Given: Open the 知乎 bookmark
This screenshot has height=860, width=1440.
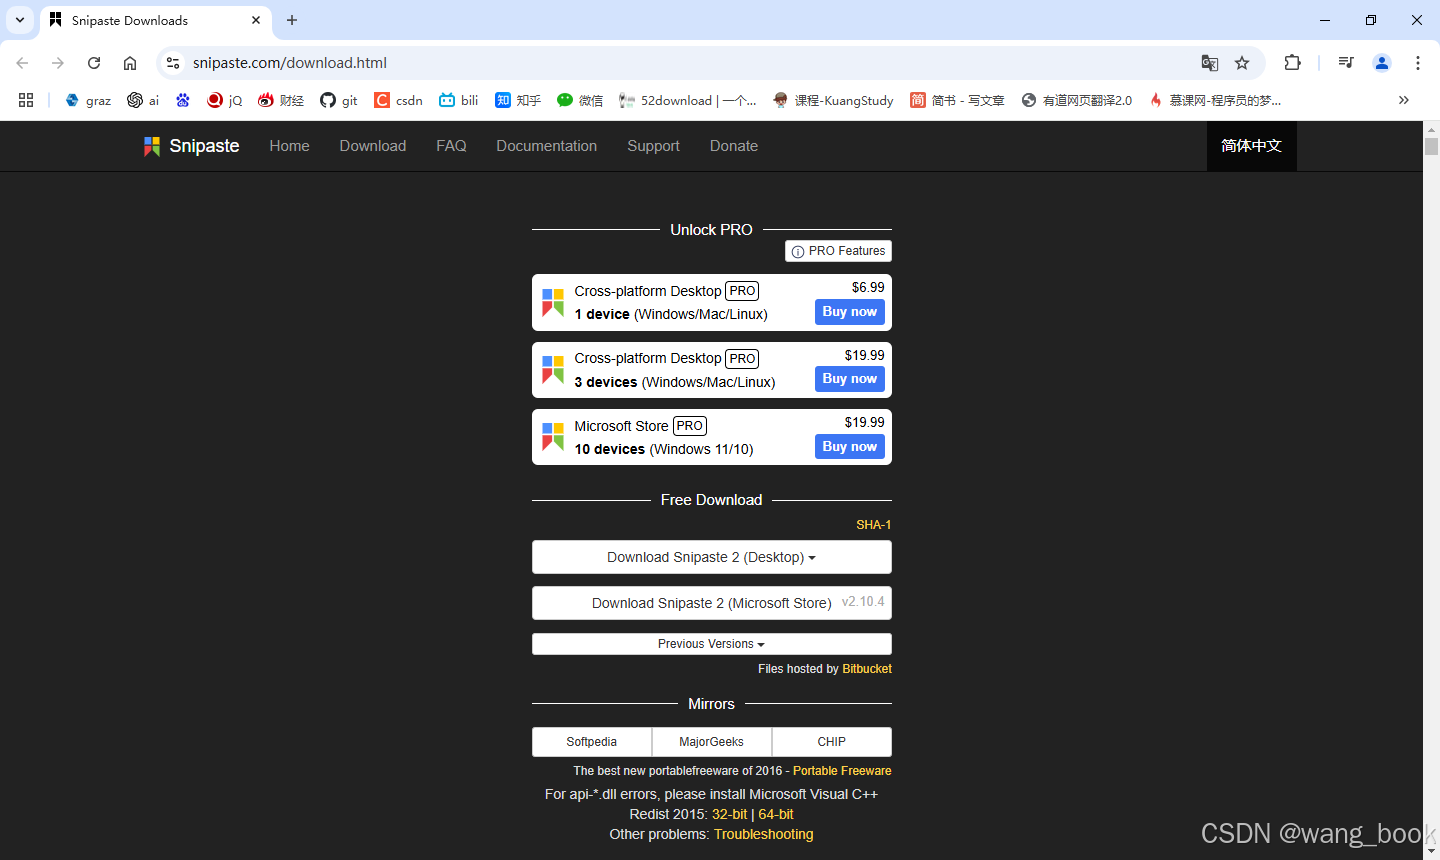Looking at the screenshot, I should (x=518, y=100).
